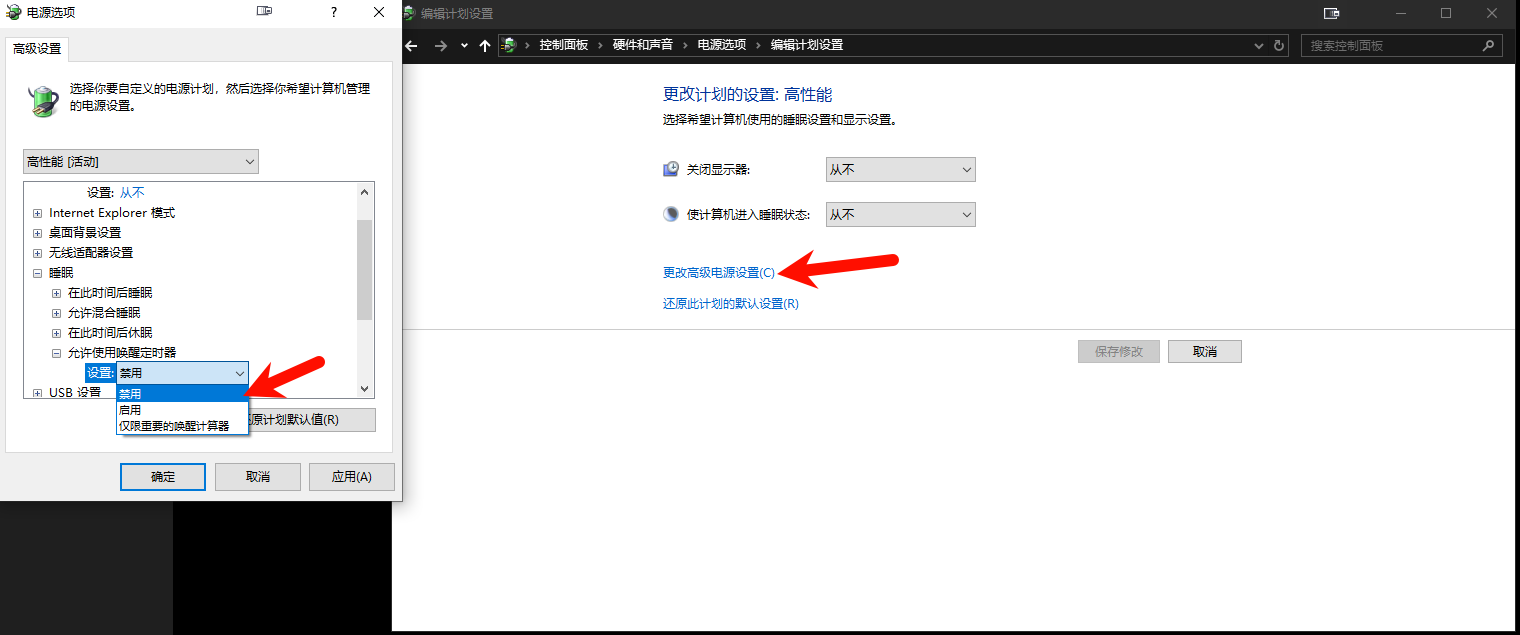Go forward in the Control Panel window
The width and height of the screenshot is (1520, 635).
tap(441, 46)
